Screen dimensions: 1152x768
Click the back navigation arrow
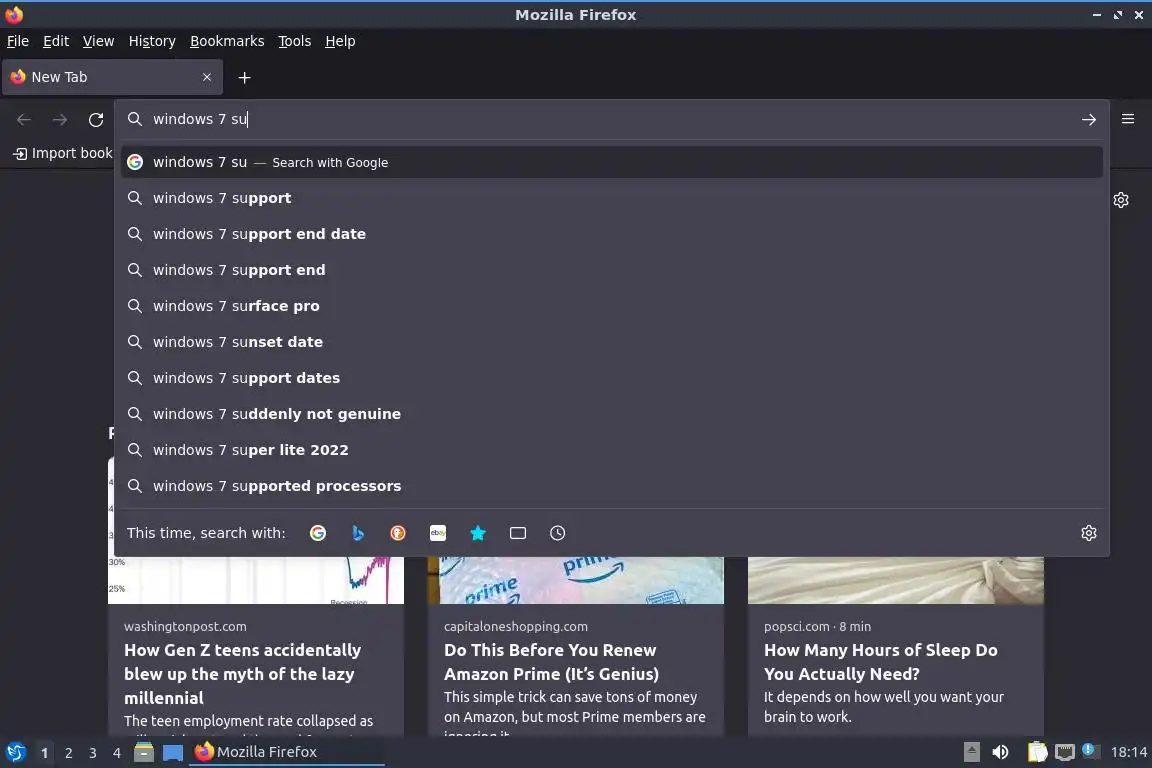pos(24,119)
